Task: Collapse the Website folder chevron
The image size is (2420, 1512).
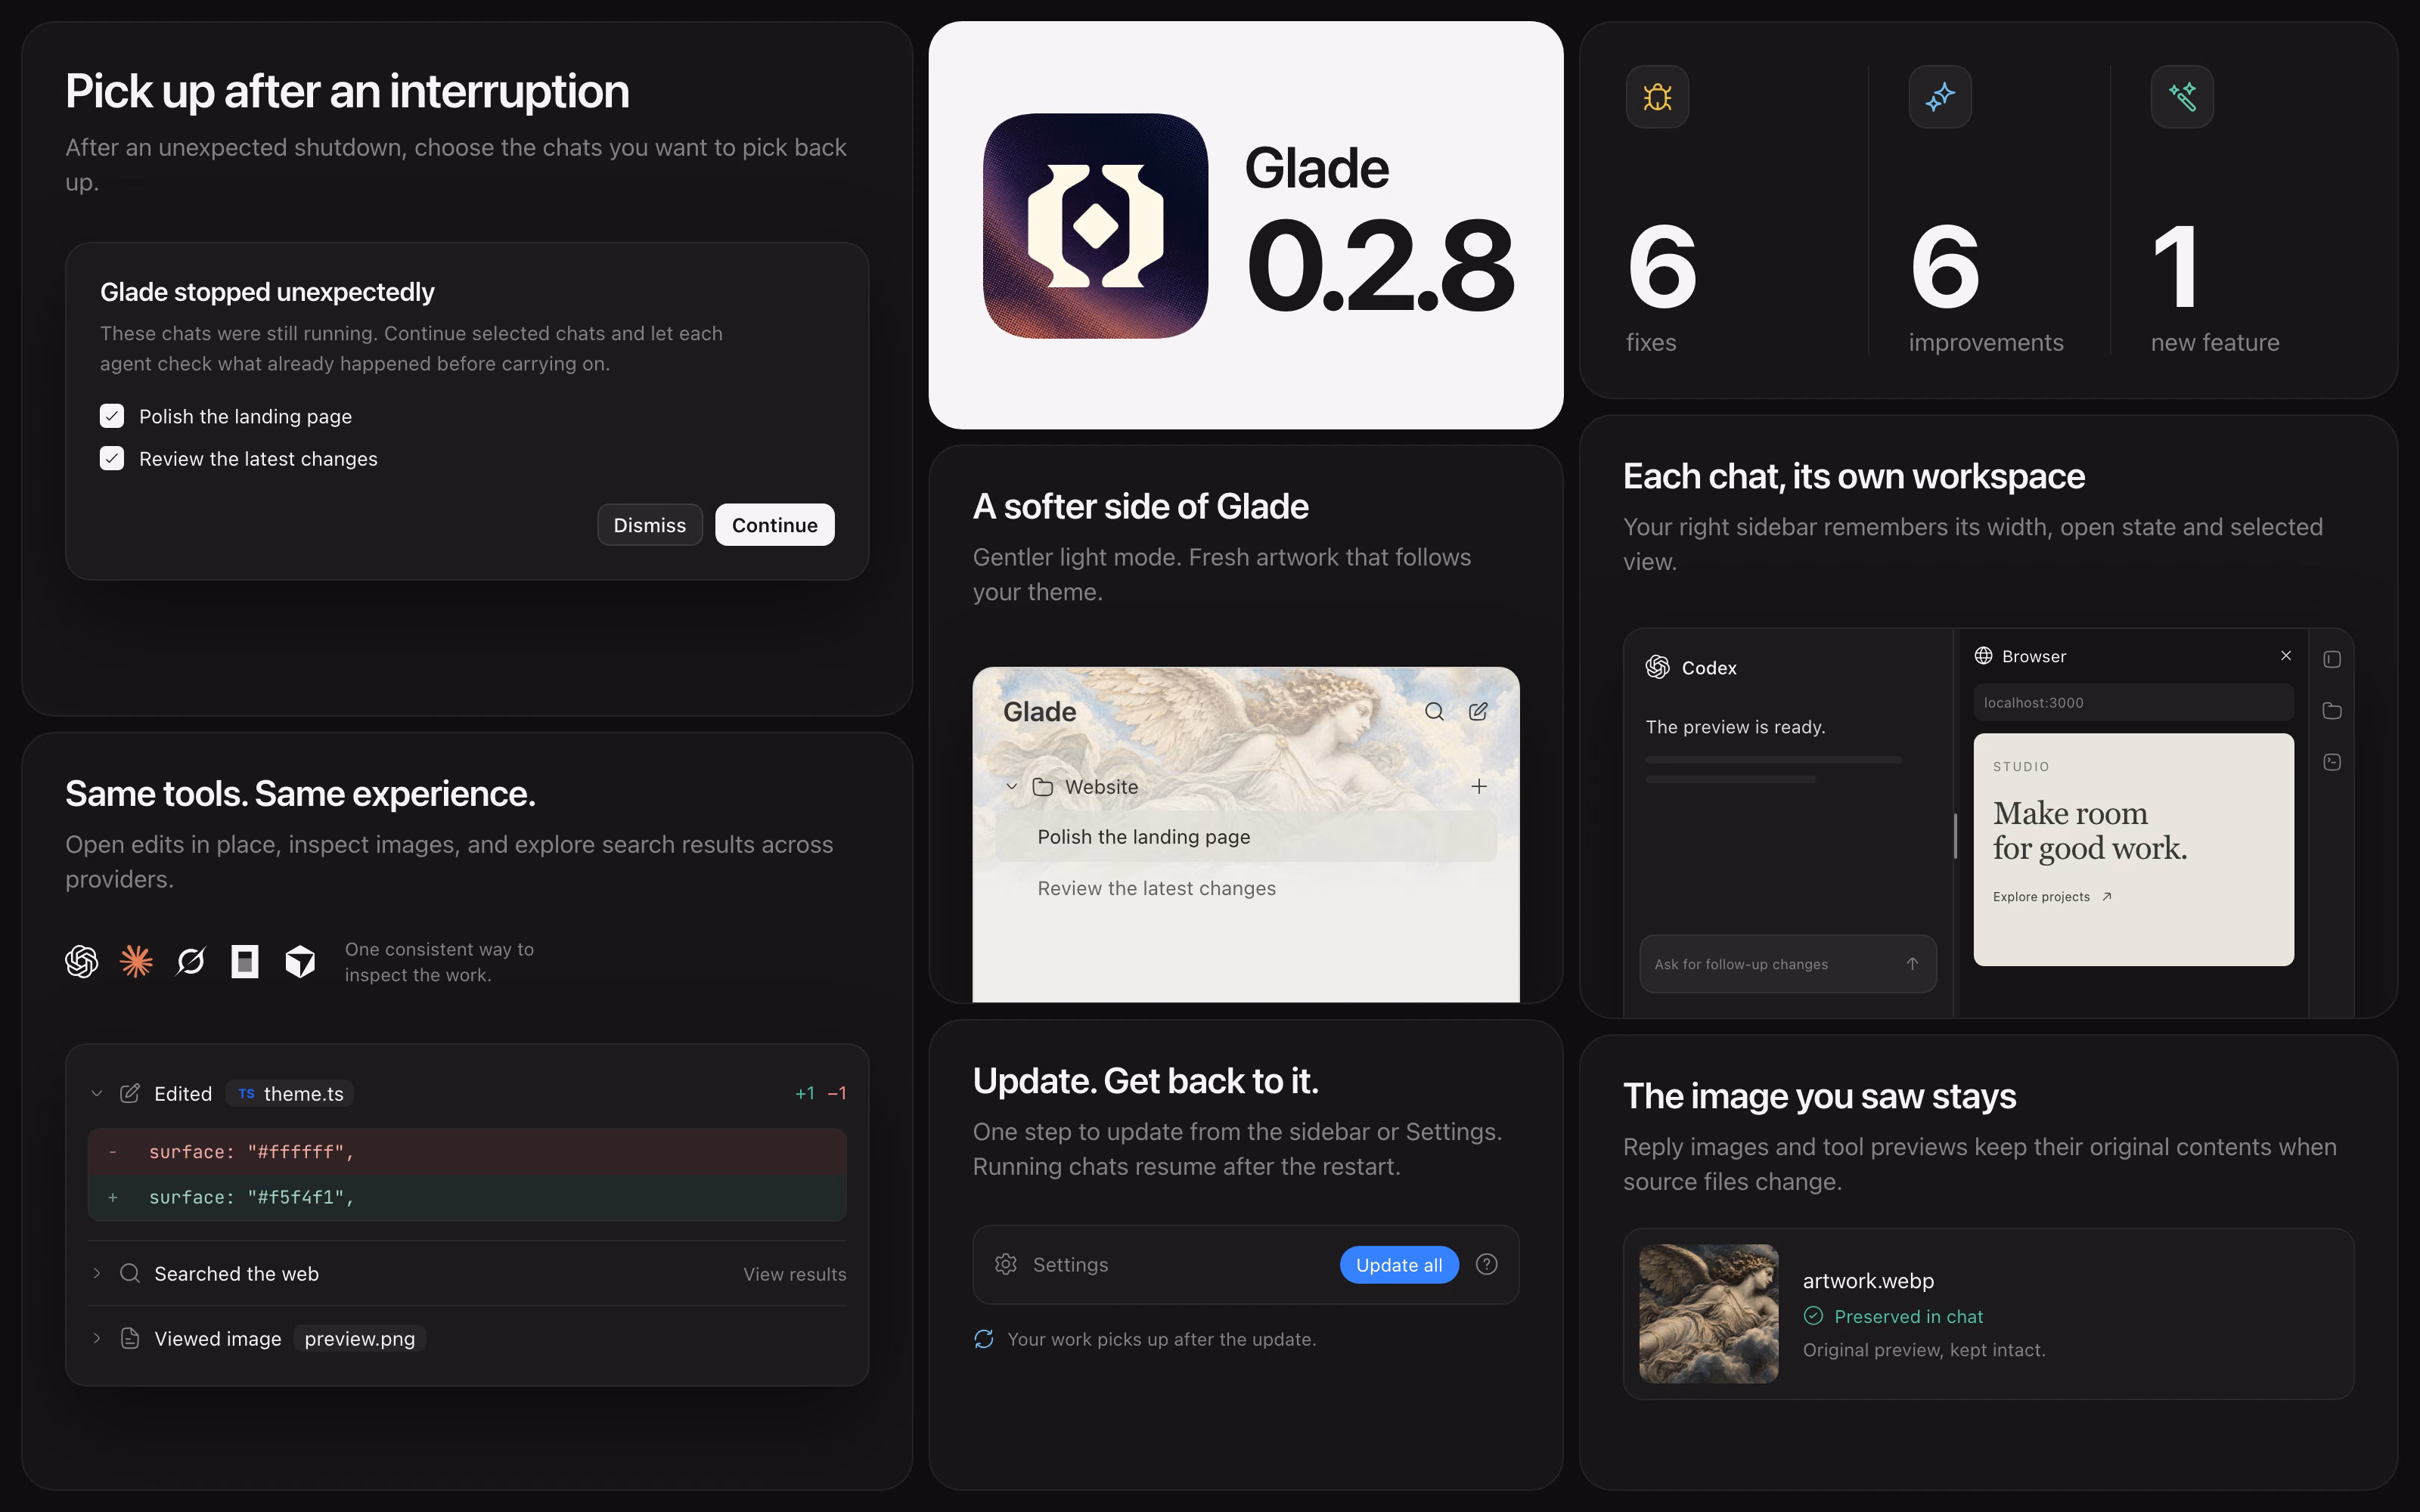Action: click(x=1012, y=787)
